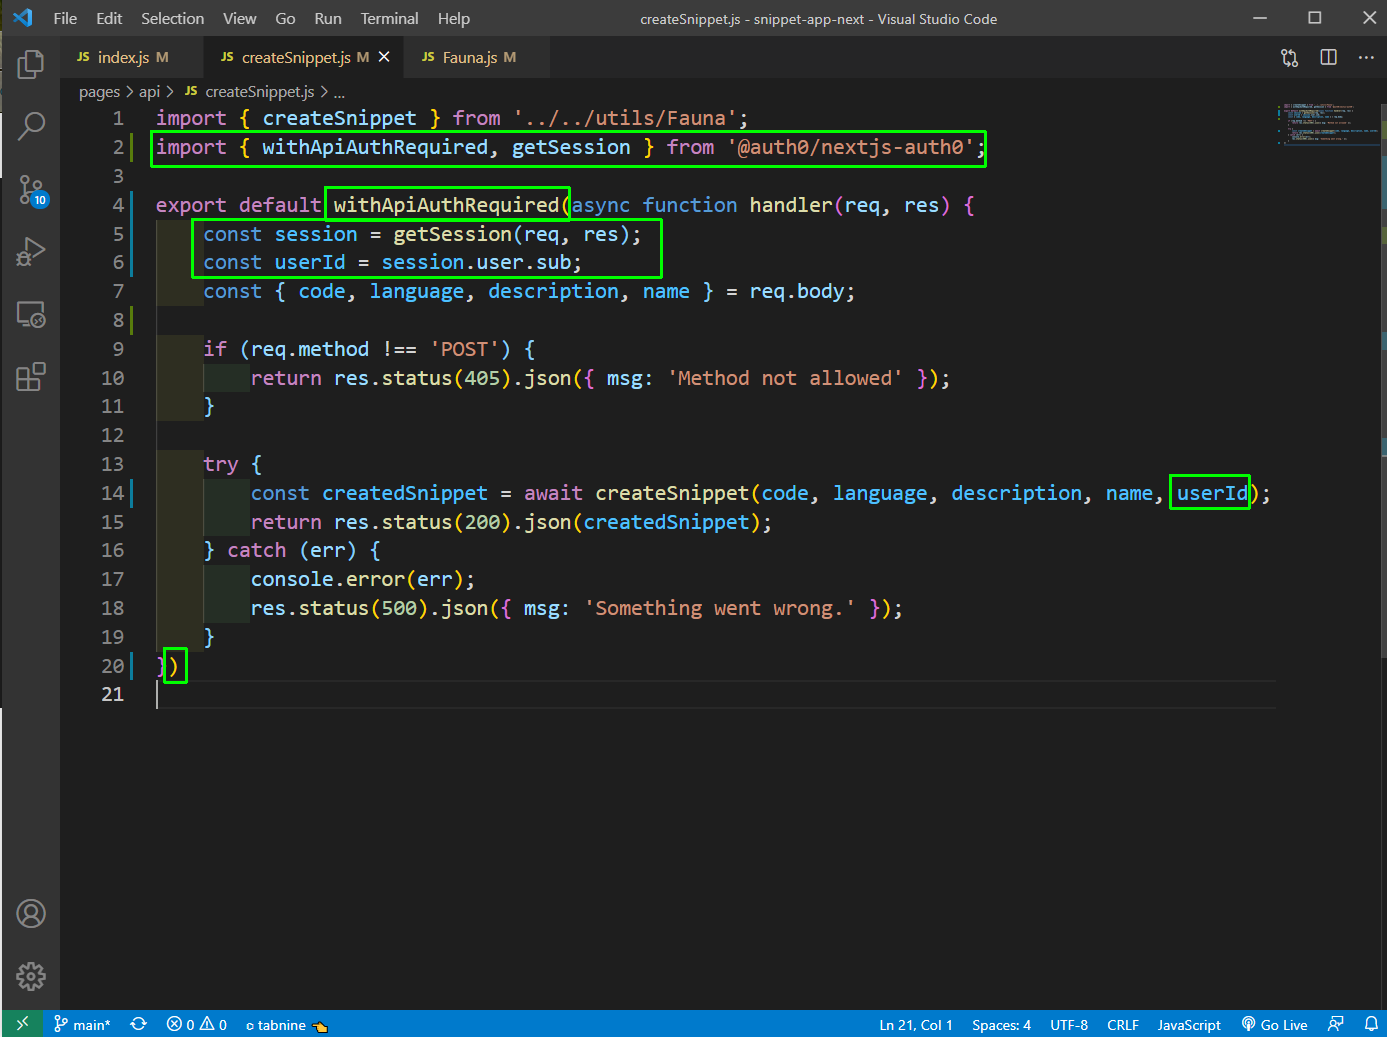Open the Explorer view in activity bar
Image resolution: width=1387 pixels, height=1037 pixels.
(31, 64)
